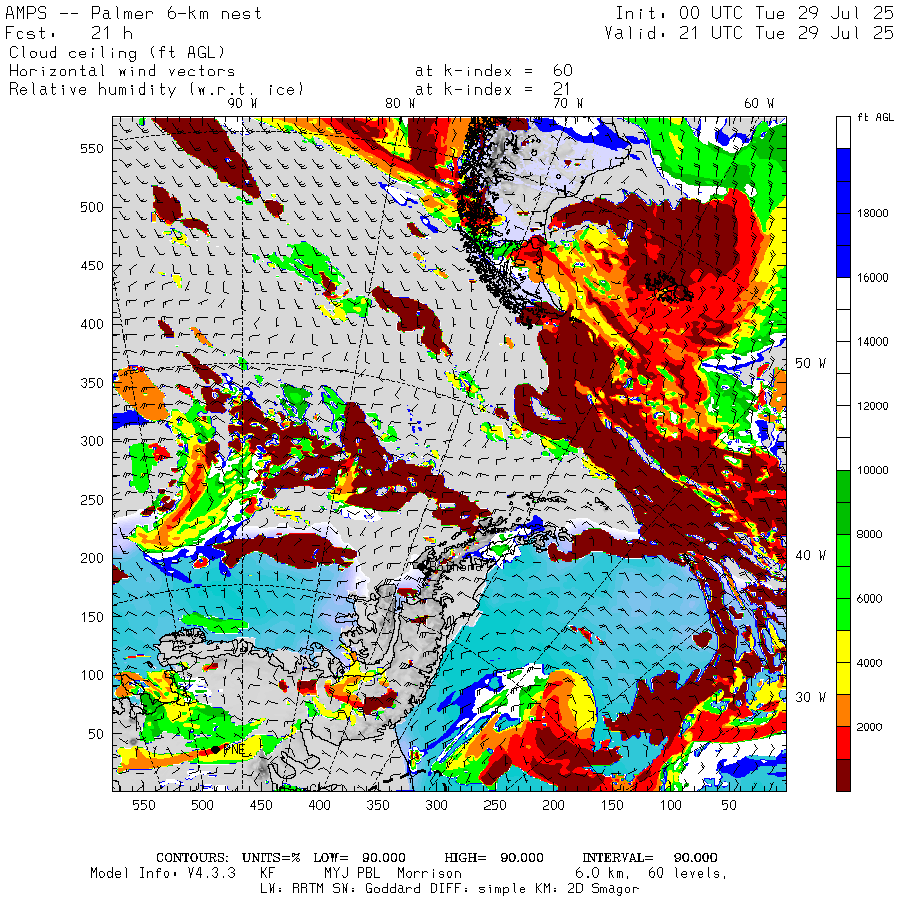
Task: Select the bright red color scale segment
Action: point(843,743)
